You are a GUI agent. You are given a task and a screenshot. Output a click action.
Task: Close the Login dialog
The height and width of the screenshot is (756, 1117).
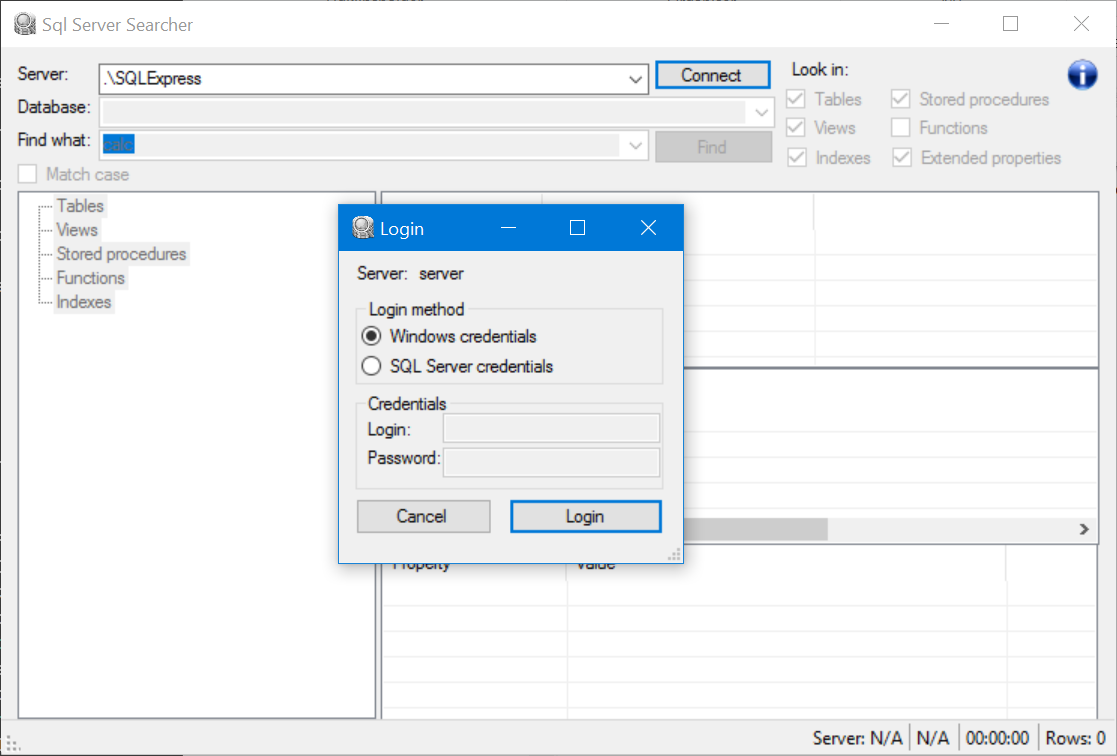[648, 227]
